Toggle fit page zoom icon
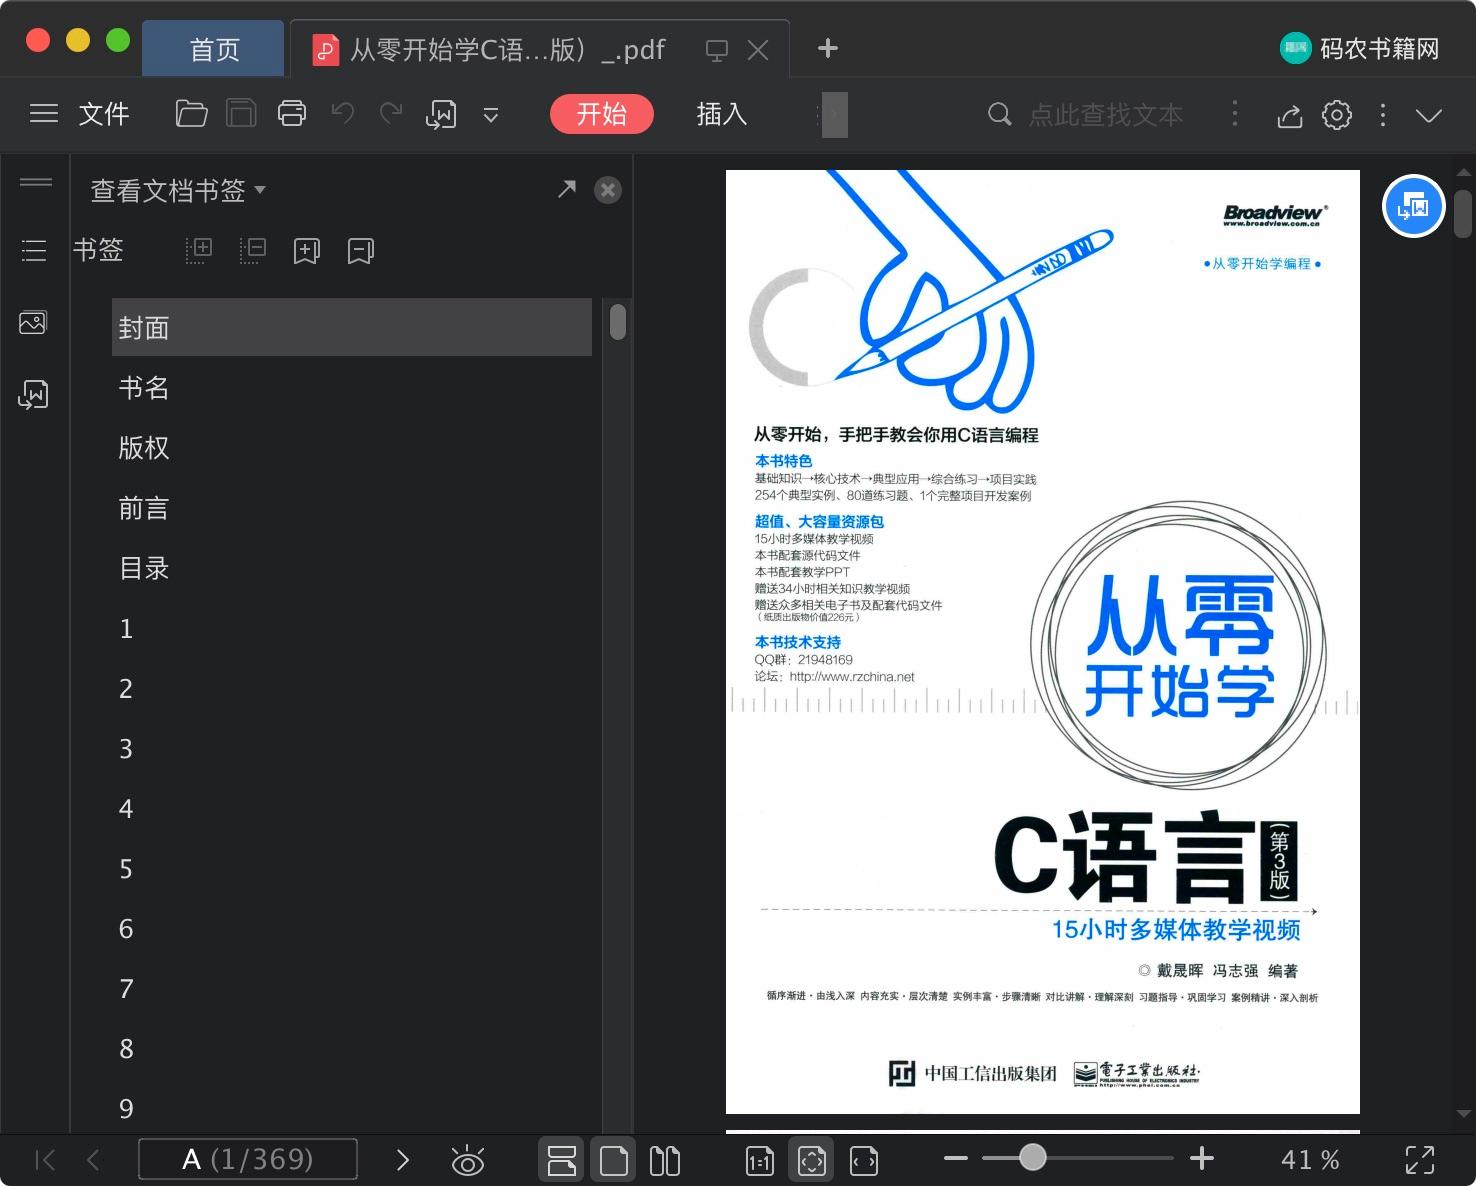Screen dimensions: 1476x1186 (812, 1160)
